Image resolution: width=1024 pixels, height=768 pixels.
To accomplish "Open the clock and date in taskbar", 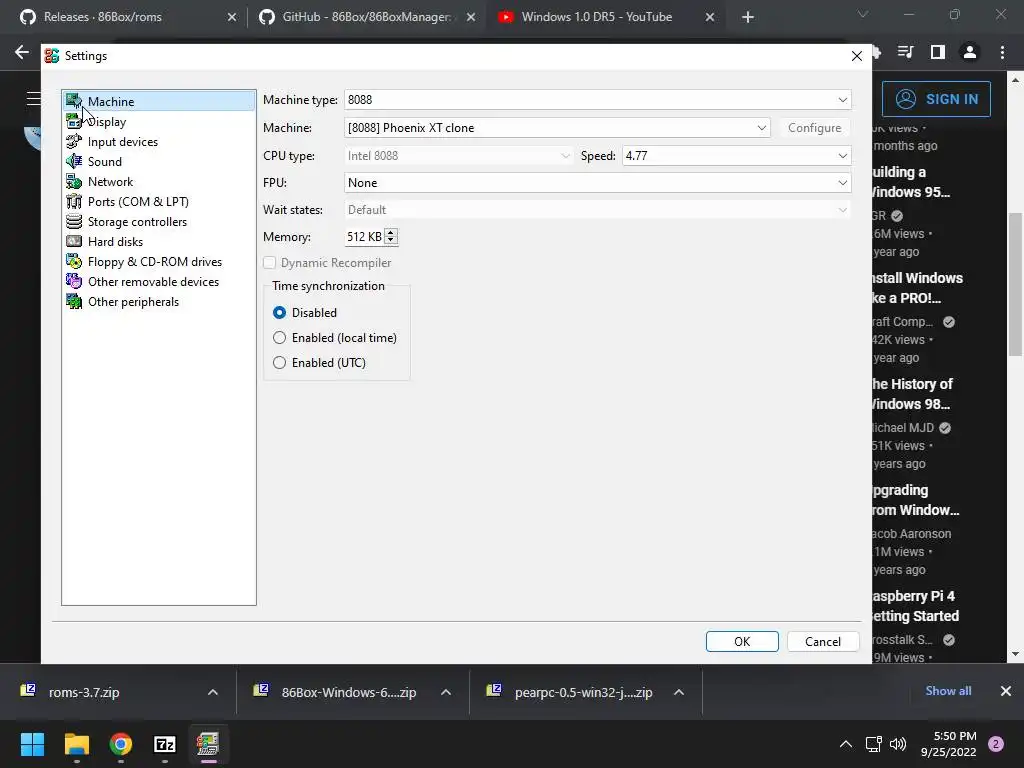I will pos(948,744).
